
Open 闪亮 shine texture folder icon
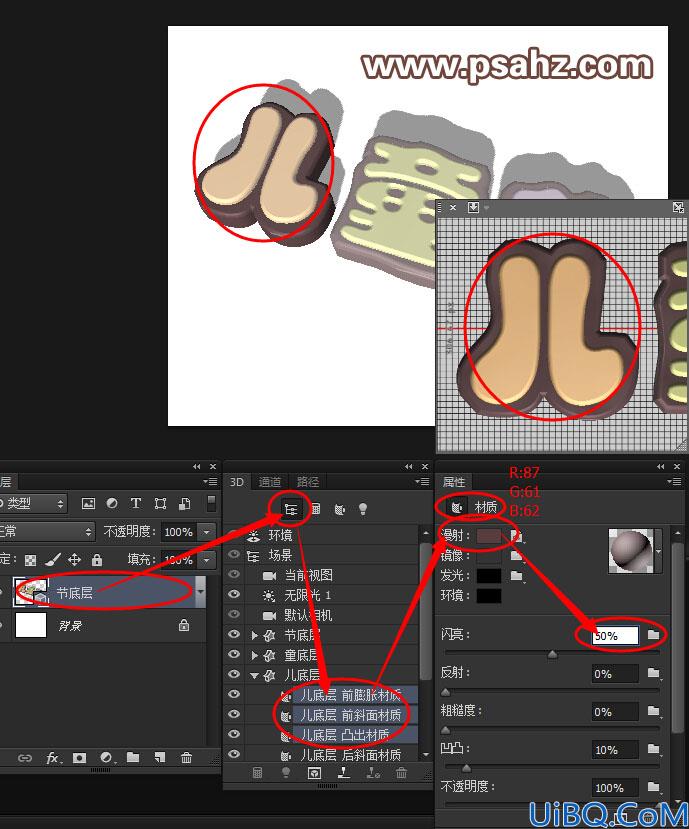click(x=654, y=635)
